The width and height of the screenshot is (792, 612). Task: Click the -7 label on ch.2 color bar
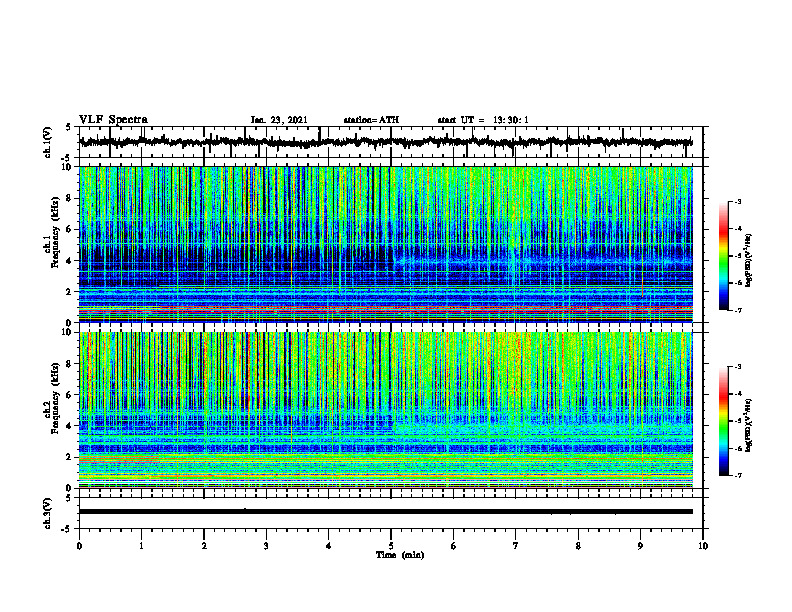(738, 475)
